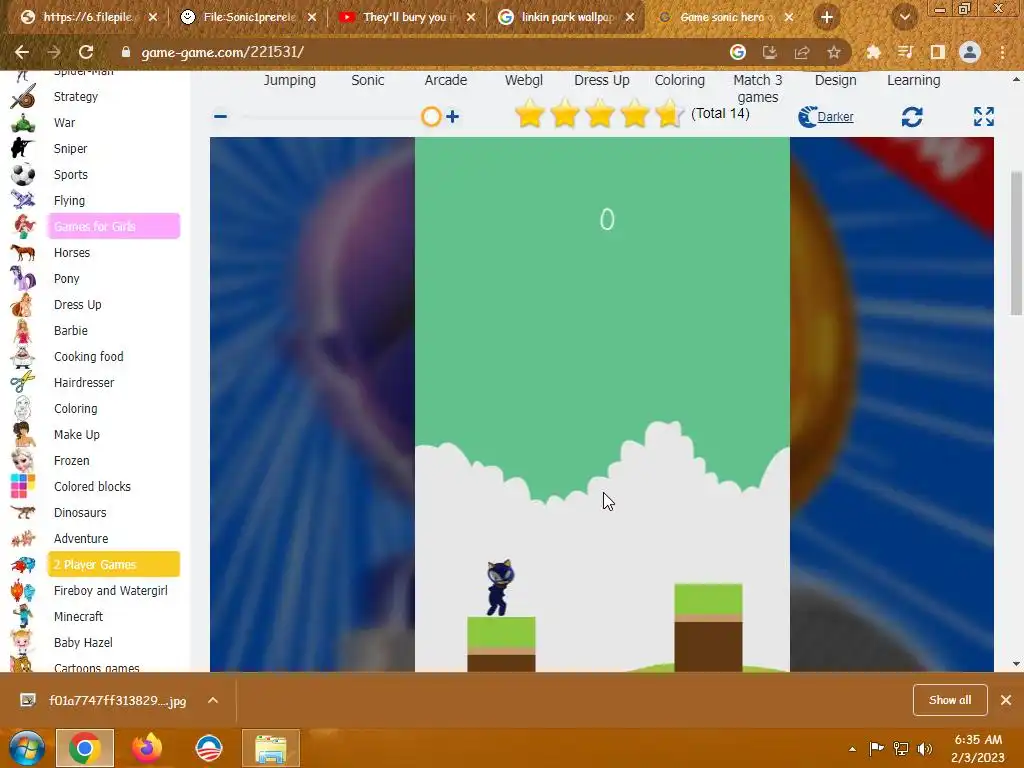This screenshot has width=1024, height=768.
Task: Open a new browser tab
Action: 827,17
